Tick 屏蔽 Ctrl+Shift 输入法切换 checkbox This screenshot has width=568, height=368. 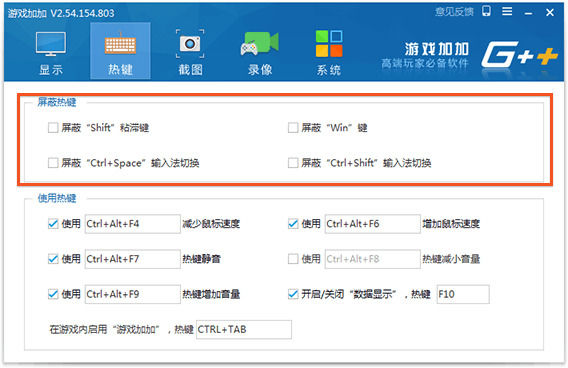(x=293, y=163)
